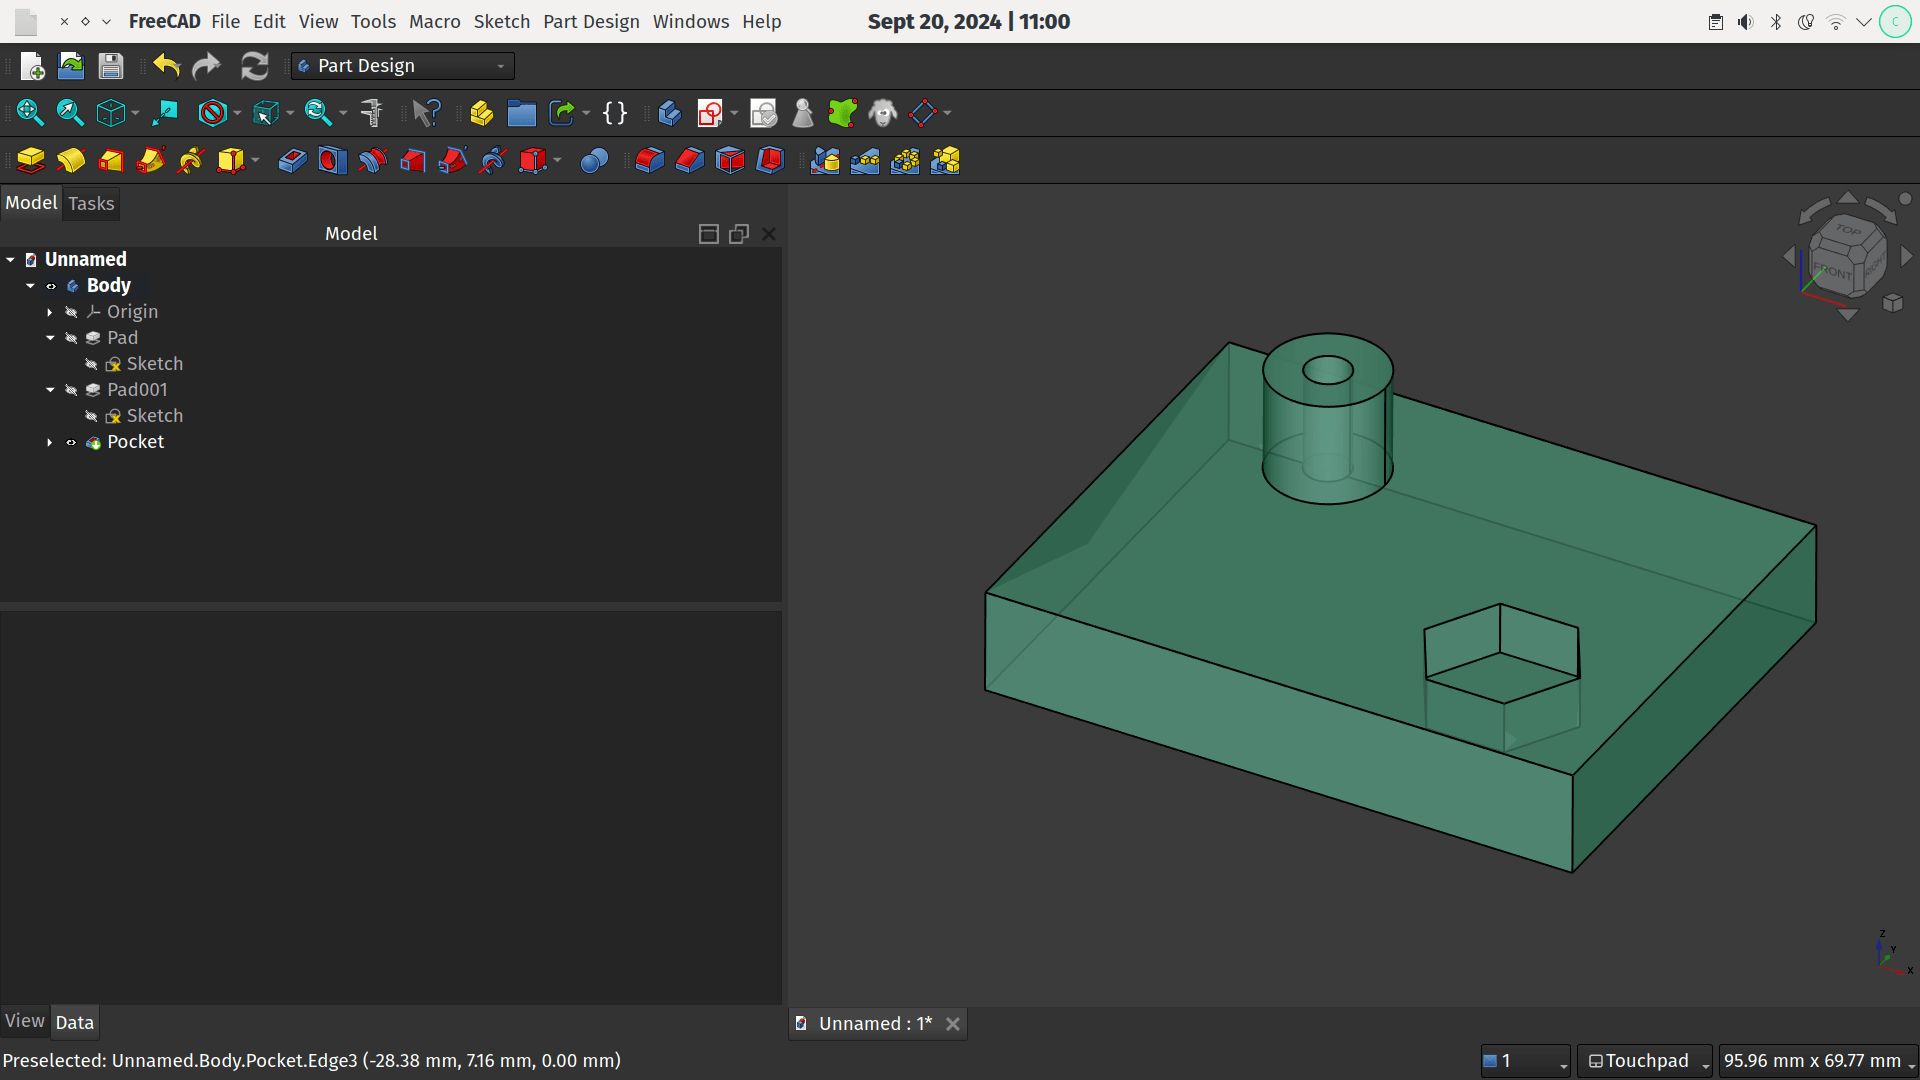Toggle visibility of the Origin item

point(71,312)
